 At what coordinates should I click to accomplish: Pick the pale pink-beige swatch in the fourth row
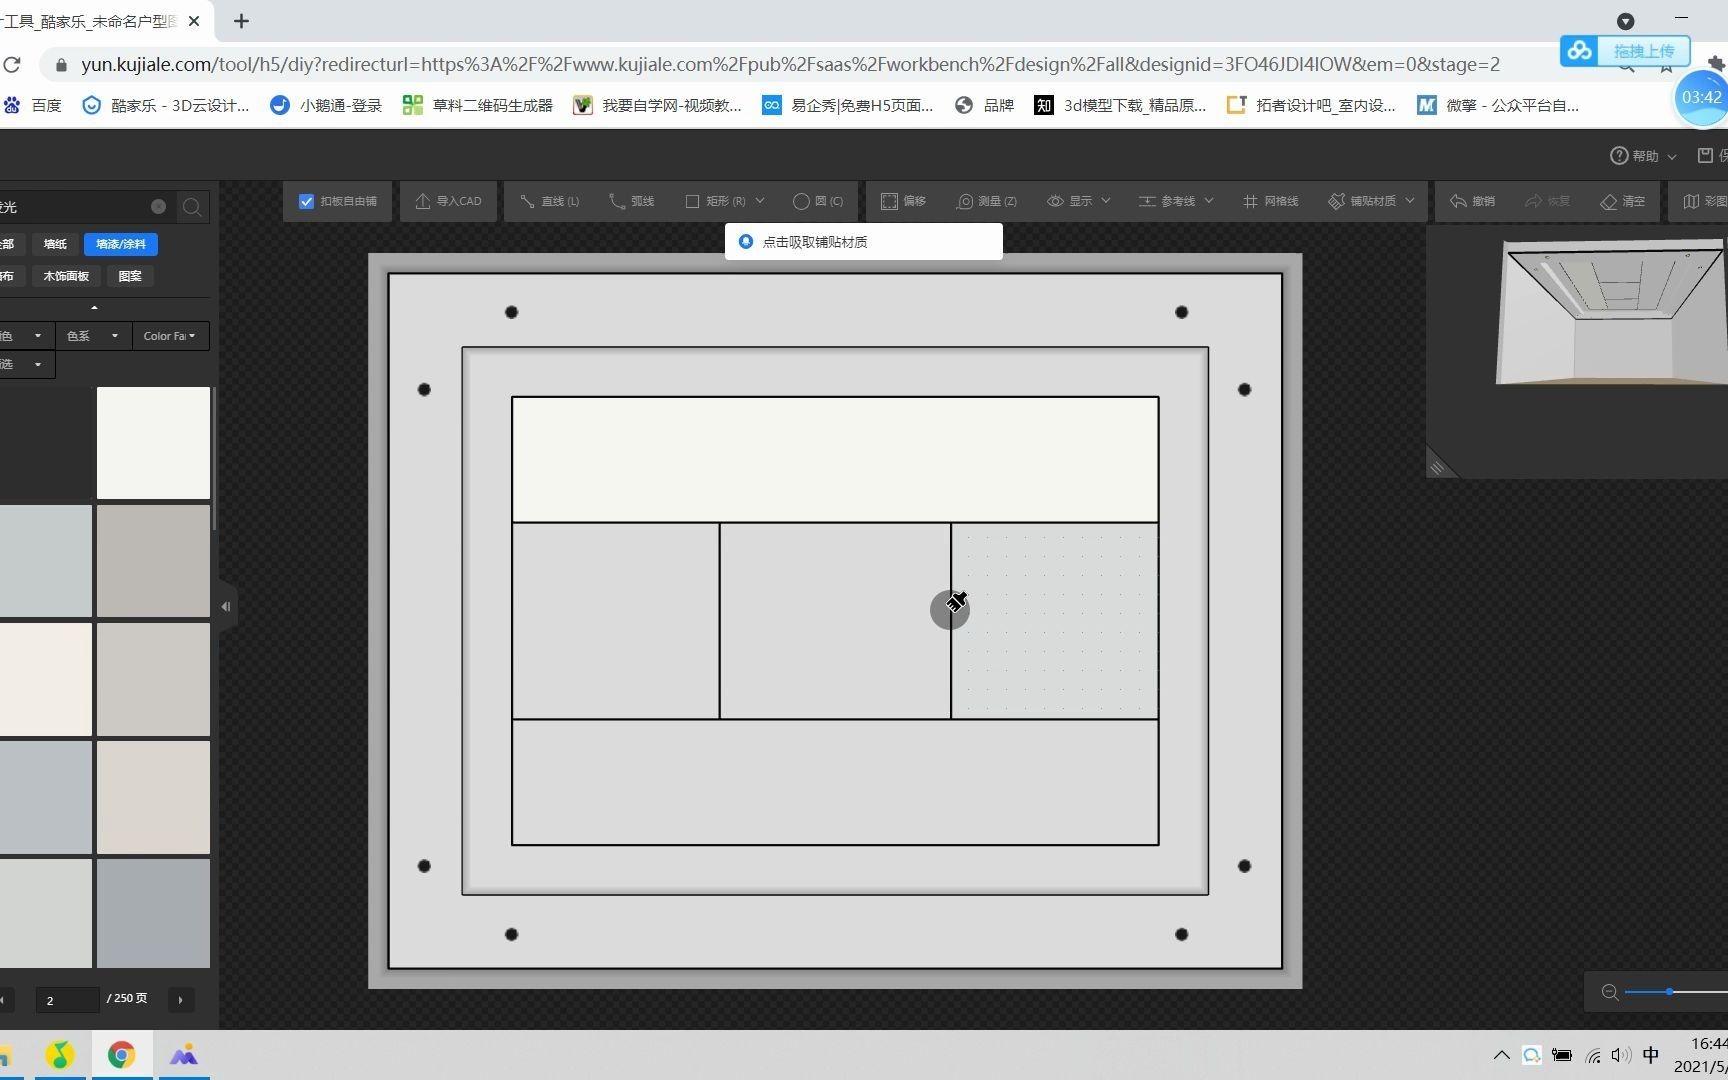coord(153,797)
